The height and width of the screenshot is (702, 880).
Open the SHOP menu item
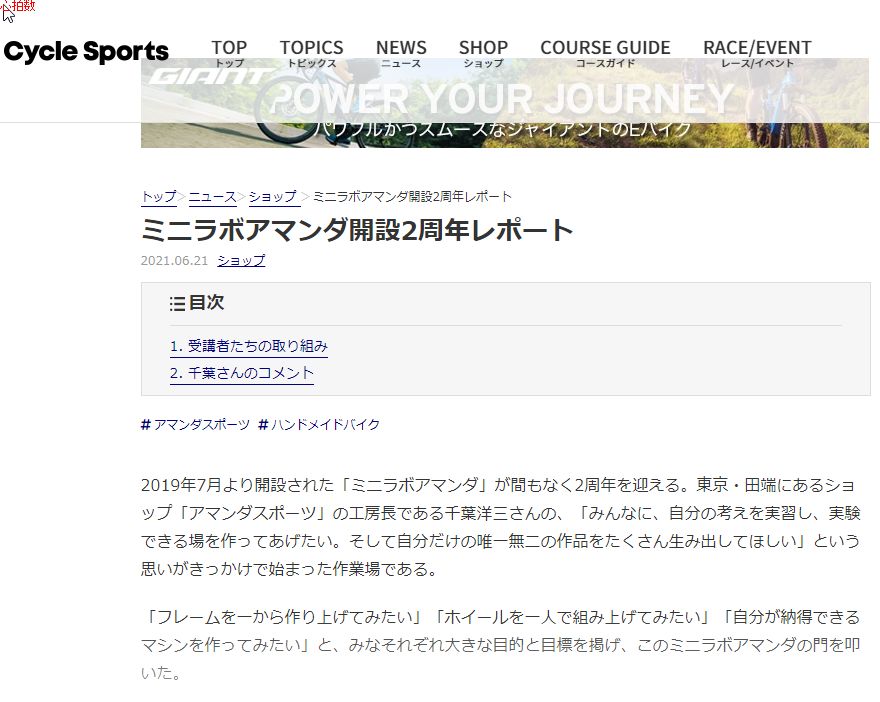pos(483,53)
